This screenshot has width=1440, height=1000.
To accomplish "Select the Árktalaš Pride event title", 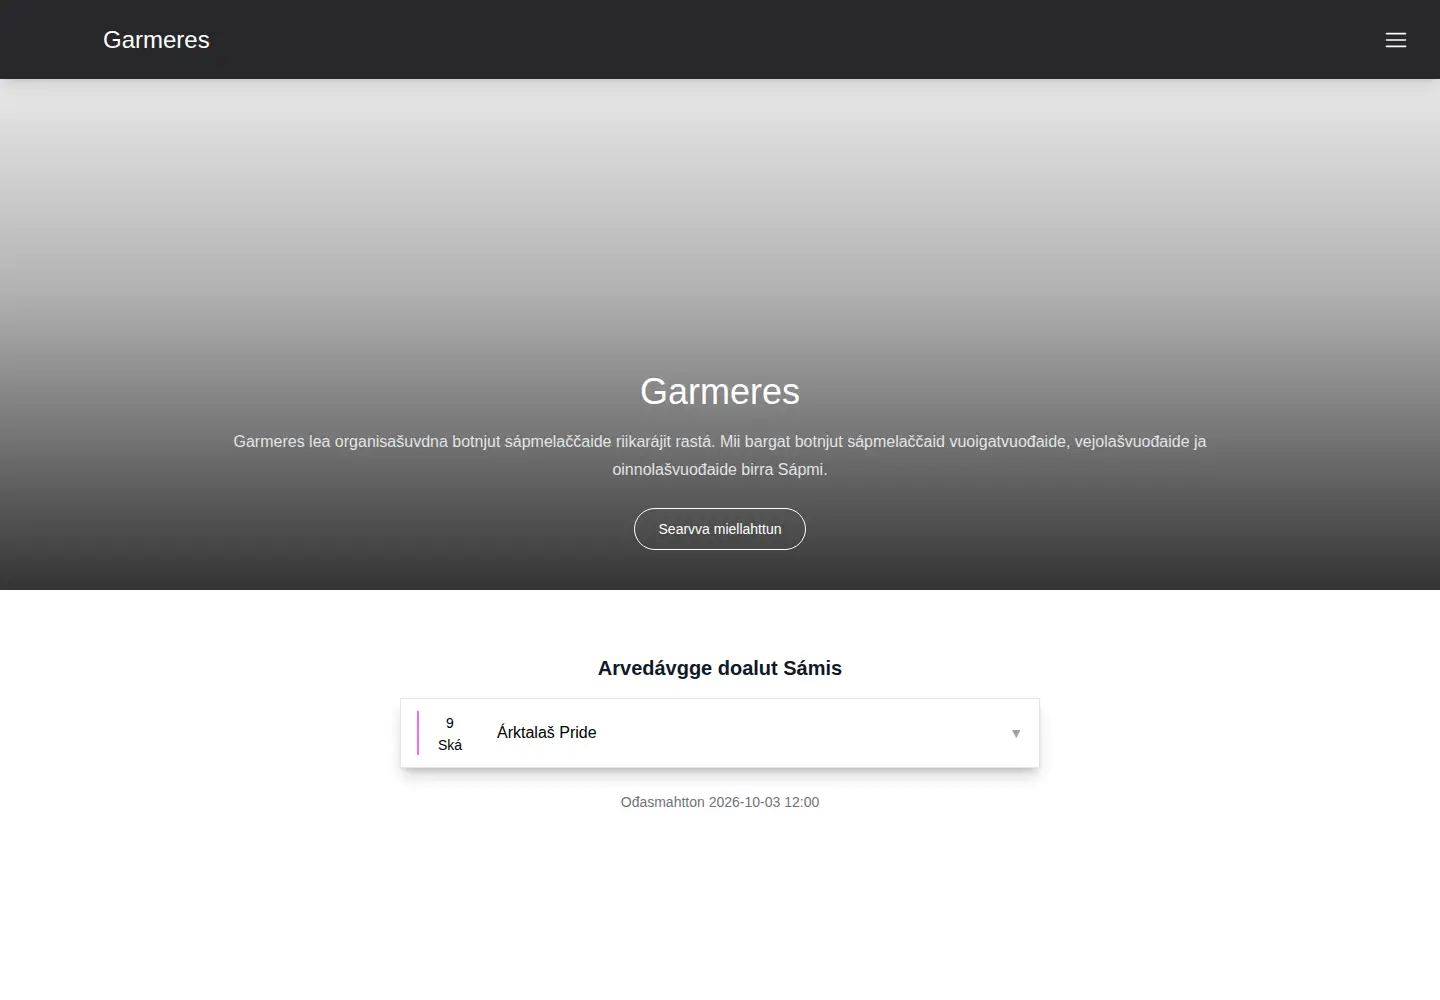I will coord(547,733).
